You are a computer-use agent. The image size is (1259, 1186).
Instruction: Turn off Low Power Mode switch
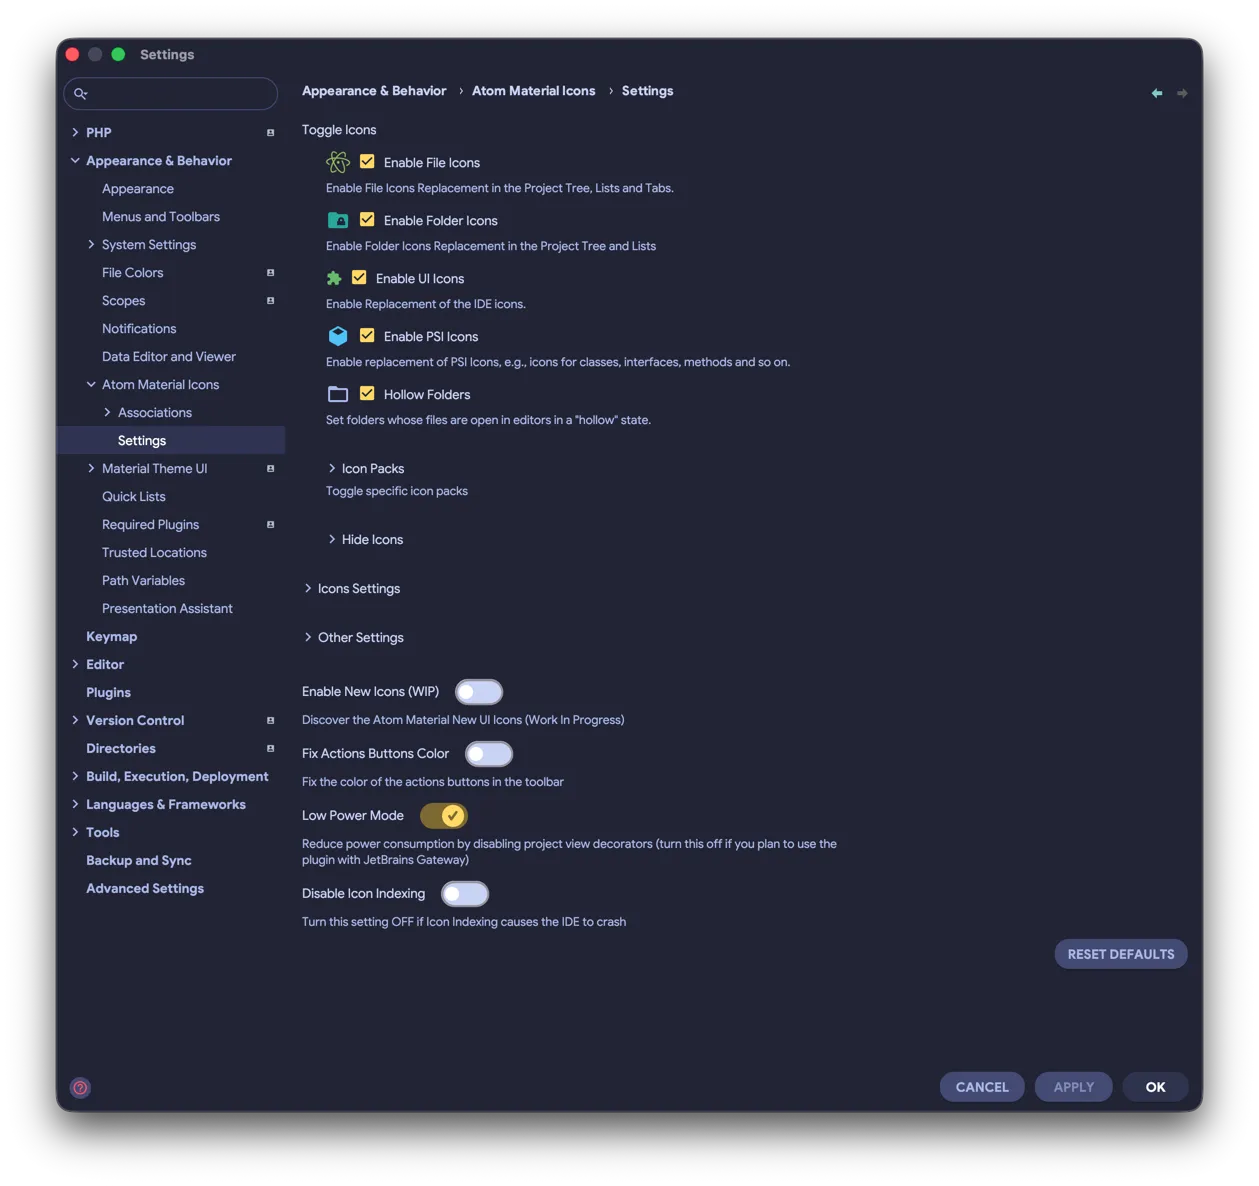[444, 816]
